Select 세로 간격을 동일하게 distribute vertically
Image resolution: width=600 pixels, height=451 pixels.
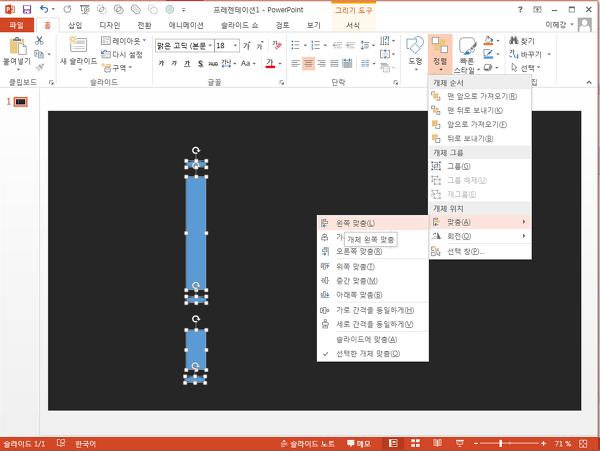pos(373,324)
